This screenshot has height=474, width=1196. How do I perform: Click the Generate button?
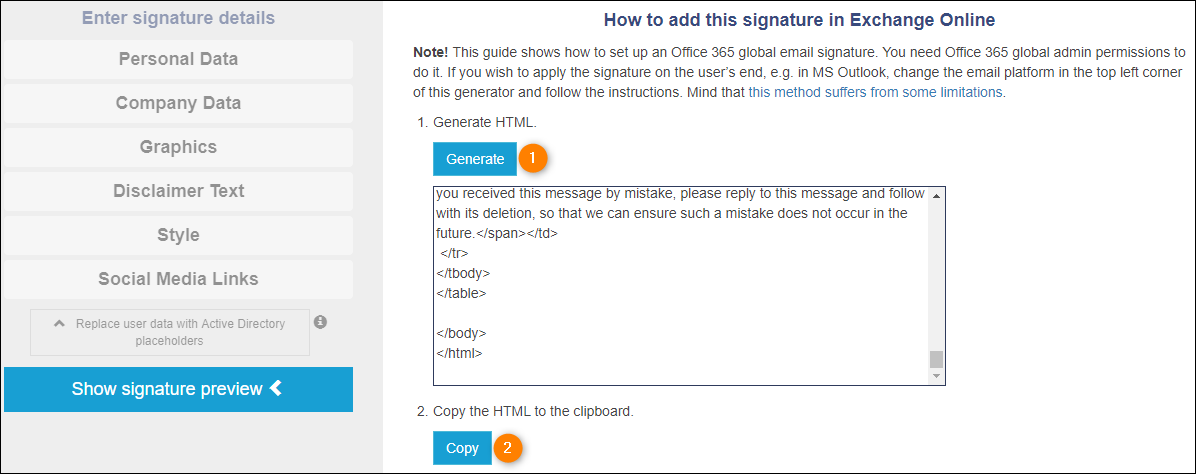point(475,159)
